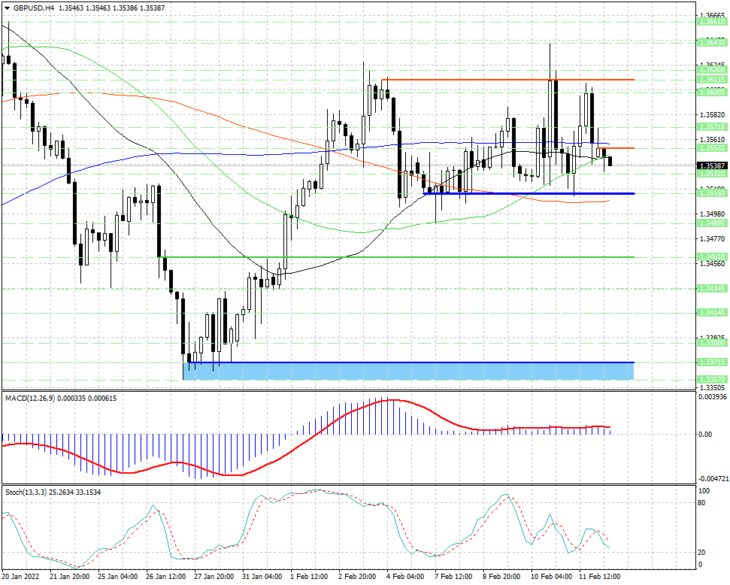Screen dimensions: 730x585
Task: Click the 1.33570 price level label
Action: point(712,380)
